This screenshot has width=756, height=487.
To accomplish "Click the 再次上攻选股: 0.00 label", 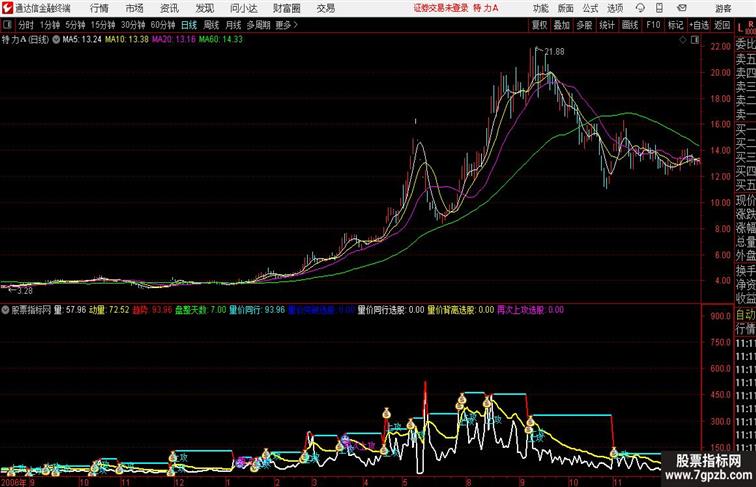I will (x=530, y=310).
